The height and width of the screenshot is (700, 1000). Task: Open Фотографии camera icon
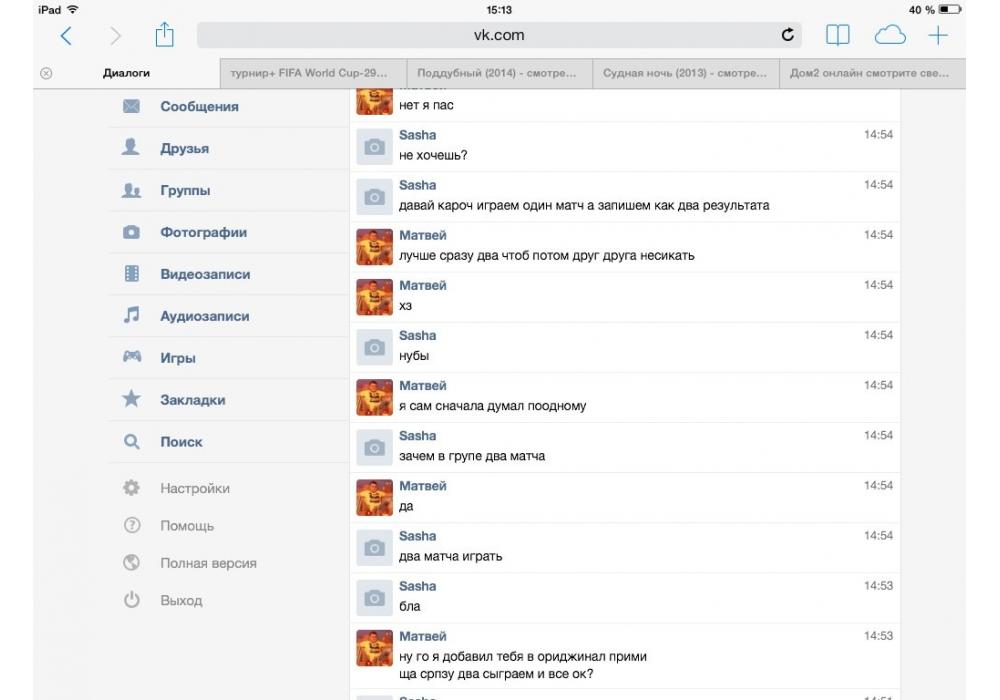131,232
